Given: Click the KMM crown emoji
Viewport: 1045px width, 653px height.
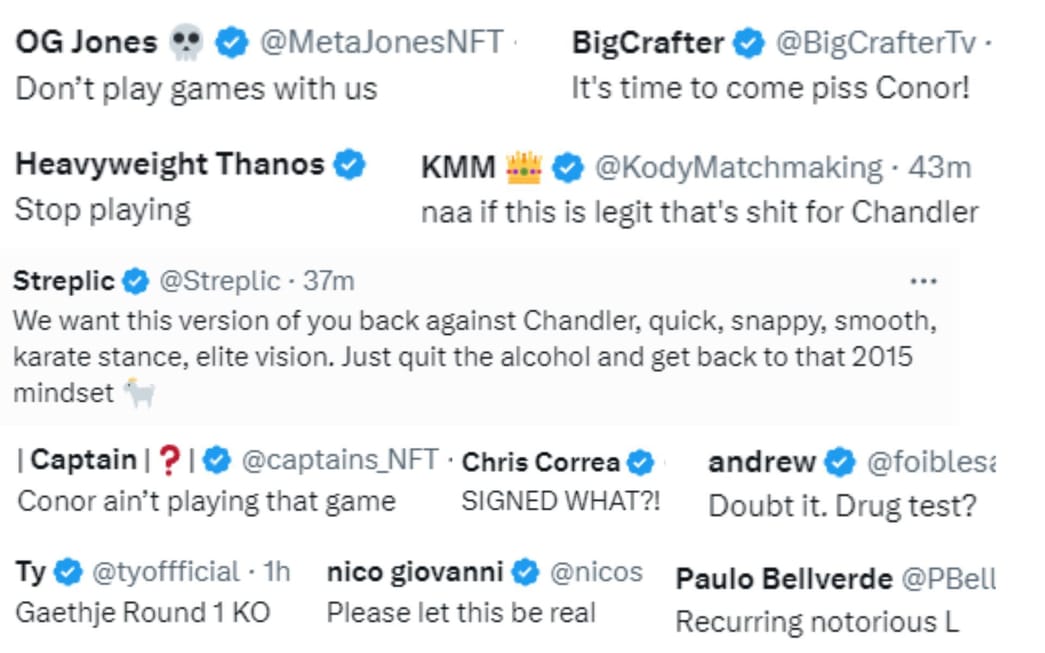Looking at the screenshot, I should click(x=524, y=167).
